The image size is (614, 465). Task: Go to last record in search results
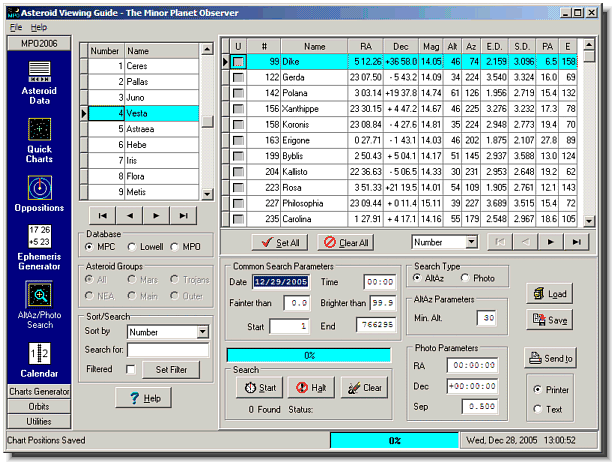(x=576, y=242)
